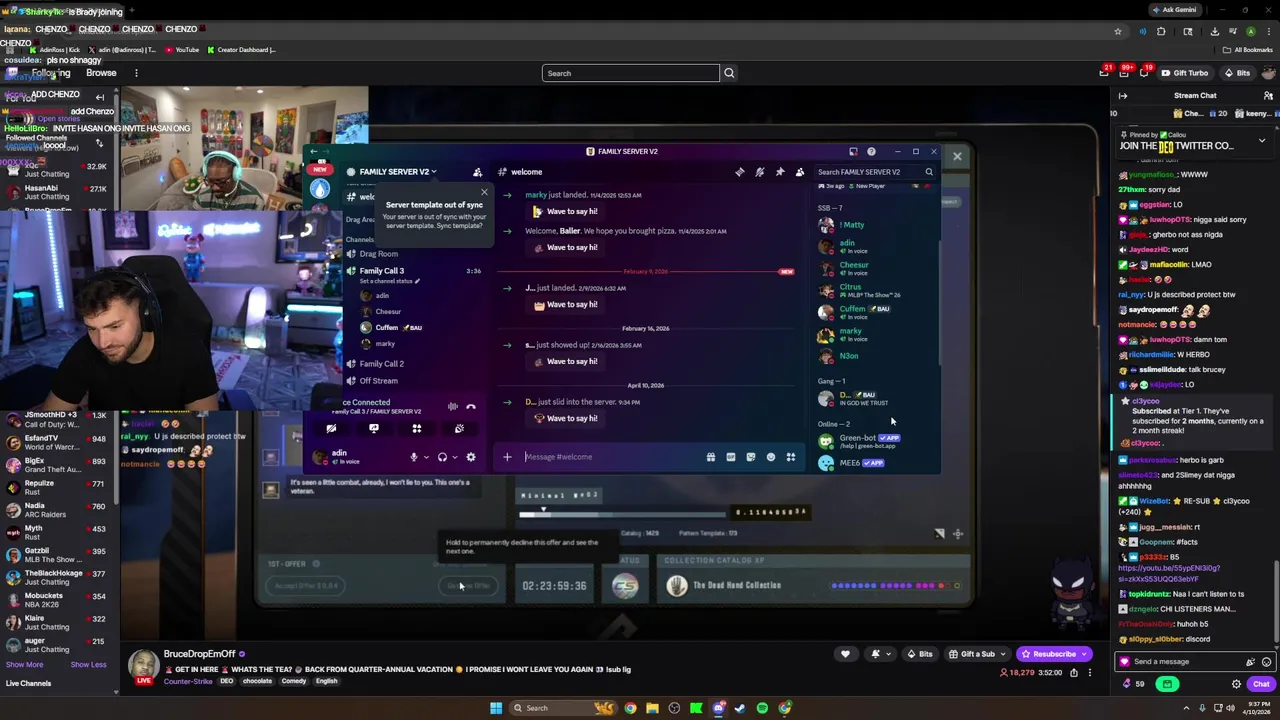
Task: Click the purple Chat send button
Action: tap(1261, 684)
